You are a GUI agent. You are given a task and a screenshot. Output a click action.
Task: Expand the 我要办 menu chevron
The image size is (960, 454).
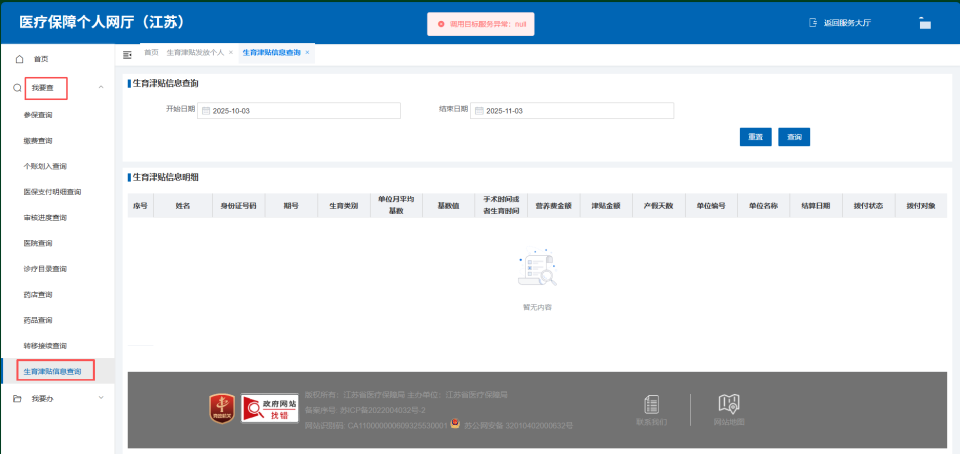pyautogui.click(x=101, y=398)
